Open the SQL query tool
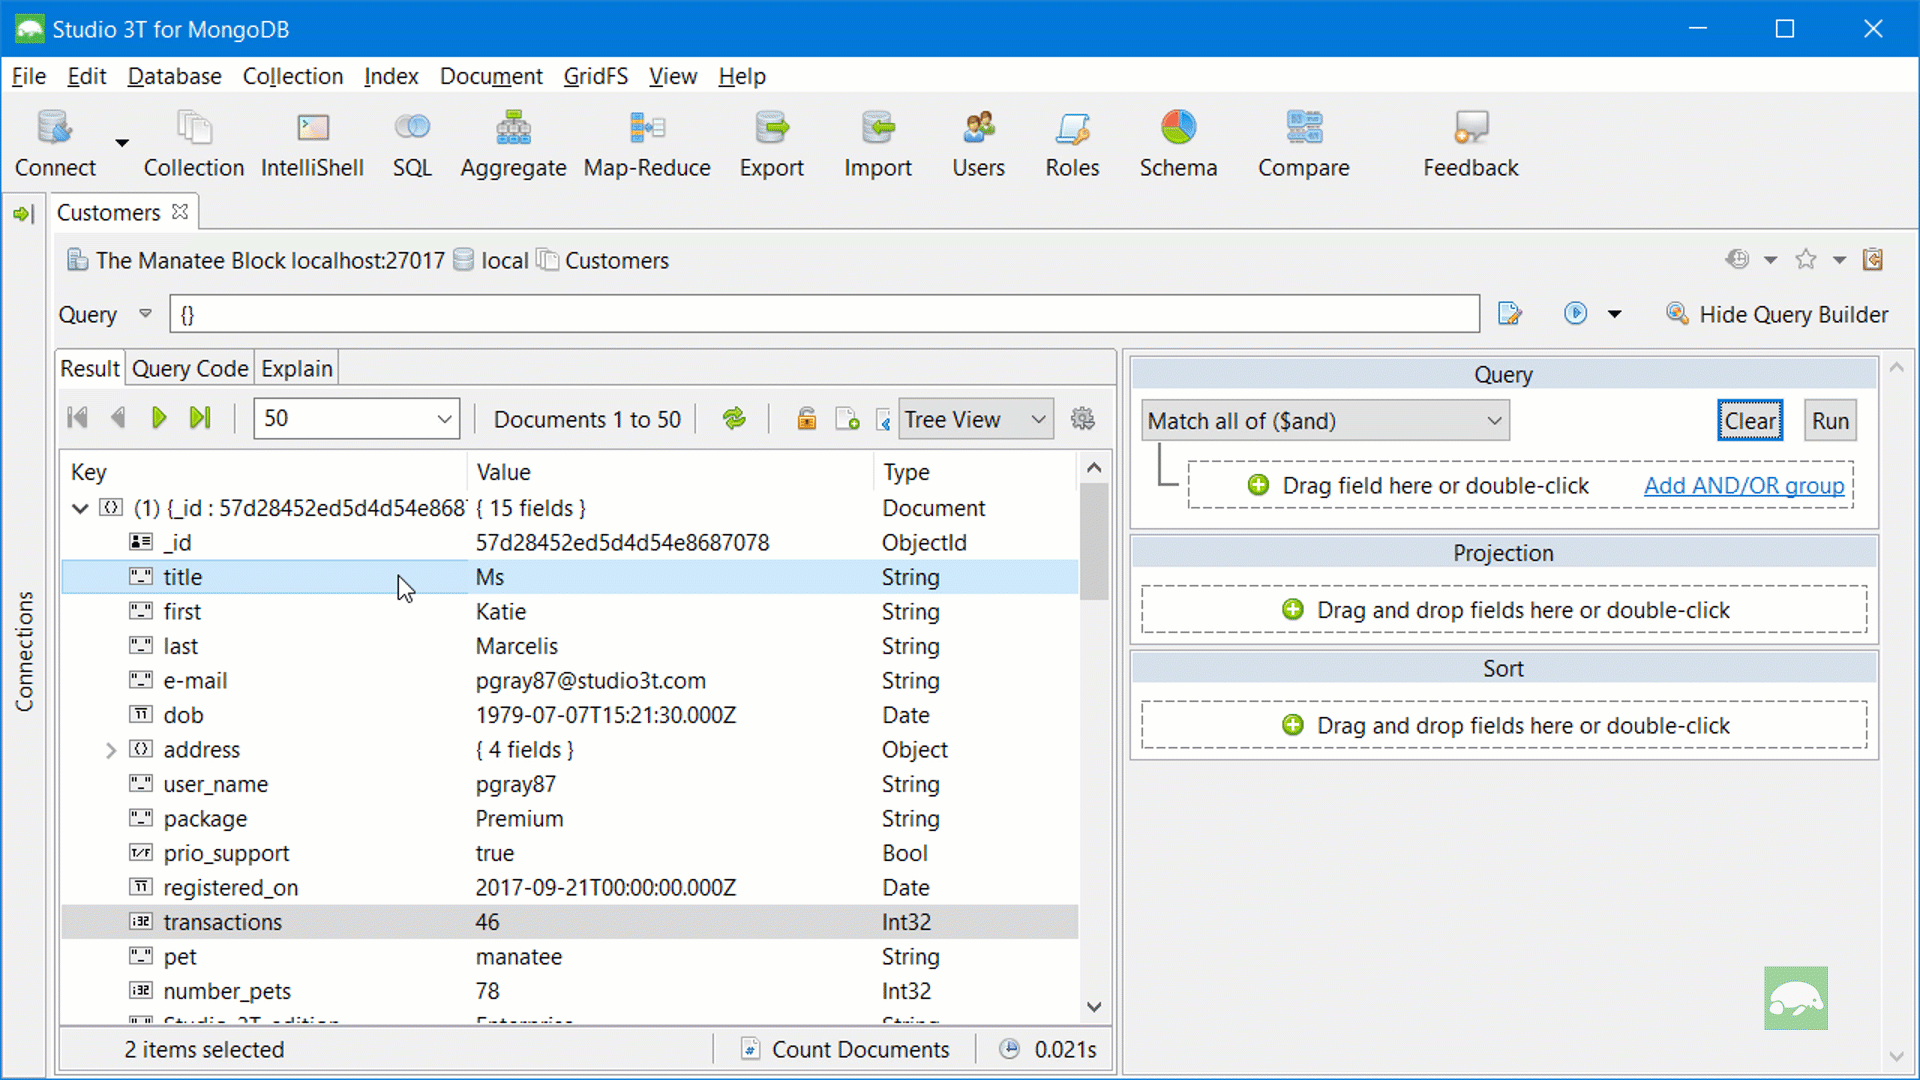The image size is (1920, 1080). (x=412, y=128)
